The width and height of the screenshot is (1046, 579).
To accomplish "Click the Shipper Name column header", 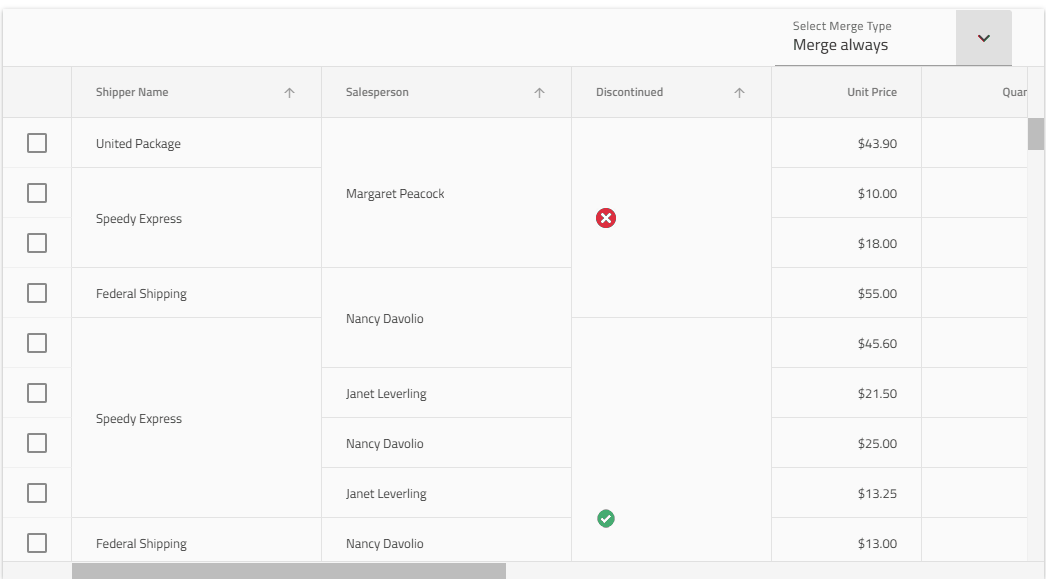I will click(x=132, y=92).
